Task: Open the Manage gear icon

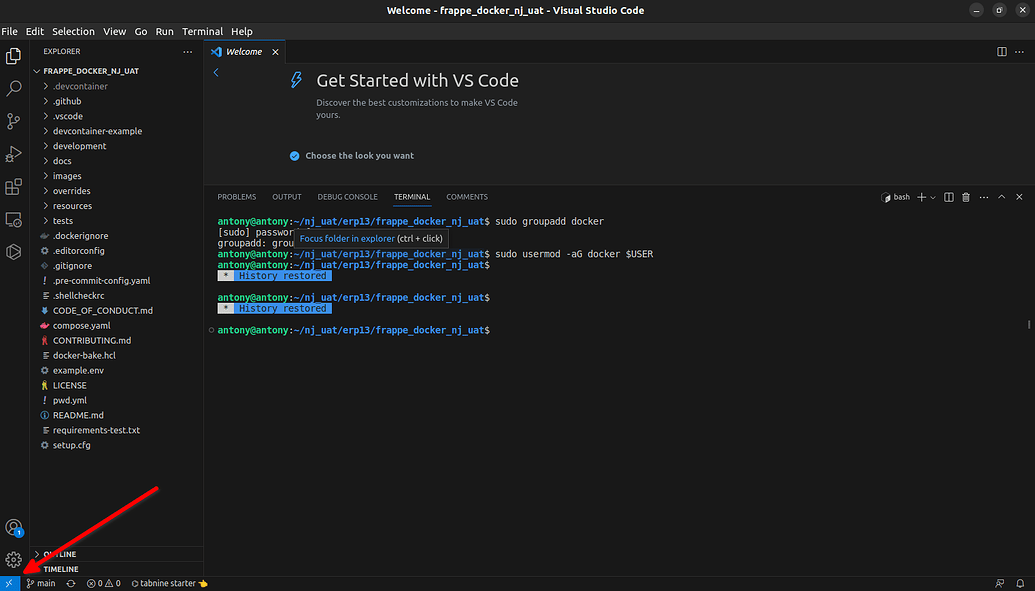Action: 14,559
